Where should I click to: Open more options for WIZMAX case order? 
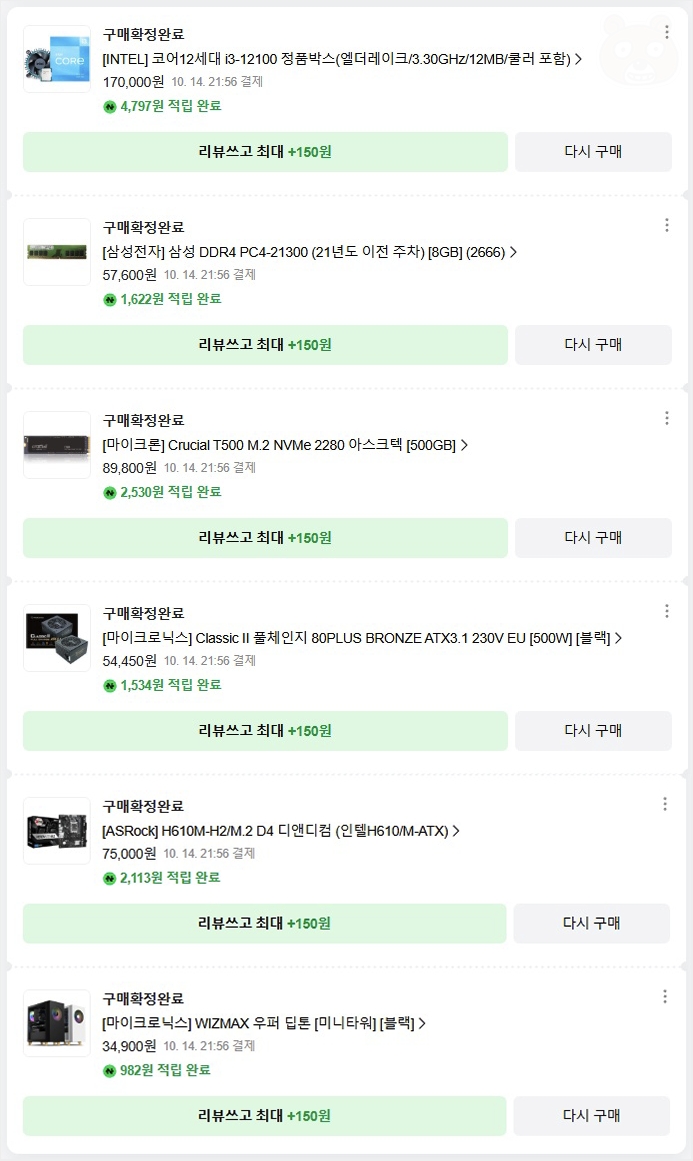(x=665, y=997)
